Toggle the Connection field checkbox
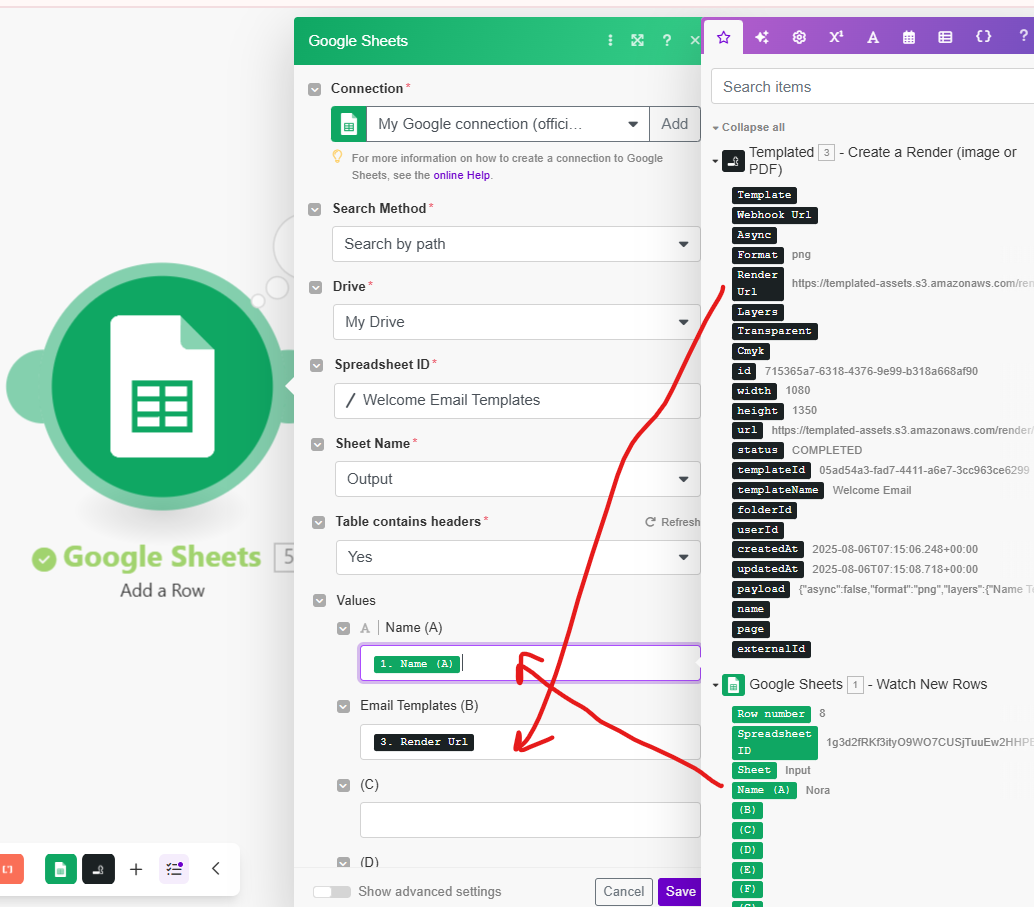Image resolution: width=1034 pixels, height=907 pixels. click(315, 89)
